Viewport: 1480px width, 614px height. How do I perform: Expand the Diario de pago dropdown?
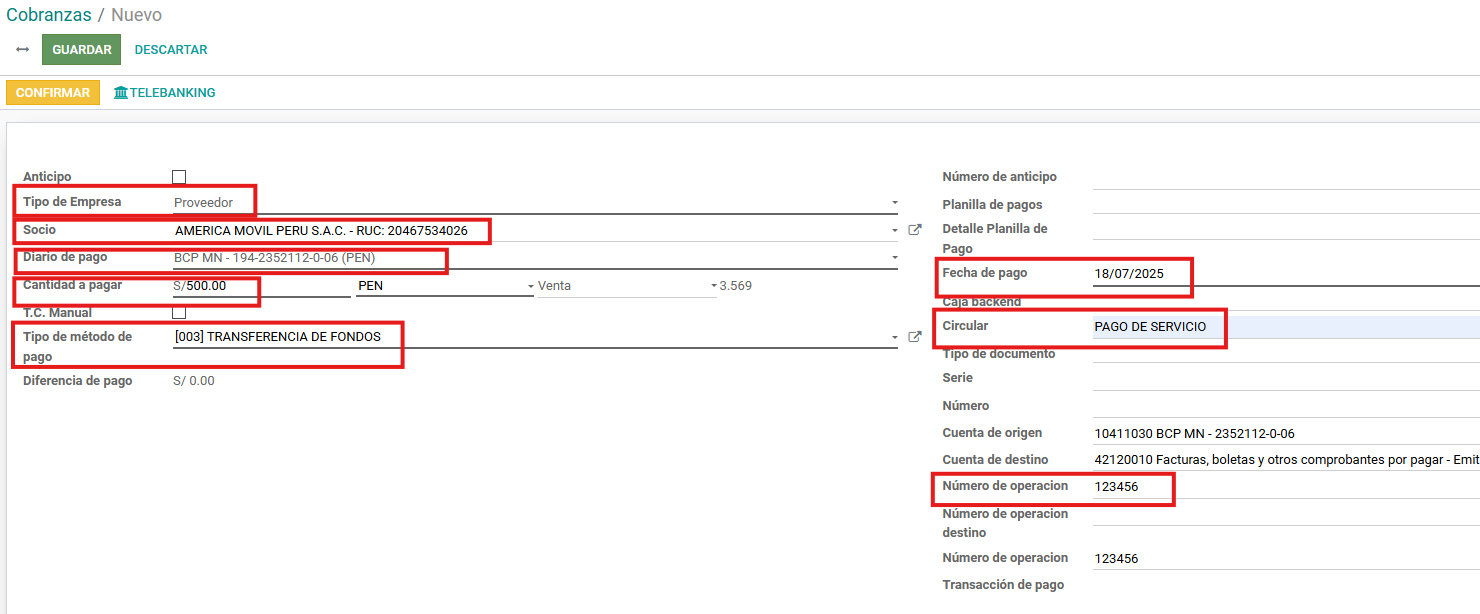pos(894,258)
